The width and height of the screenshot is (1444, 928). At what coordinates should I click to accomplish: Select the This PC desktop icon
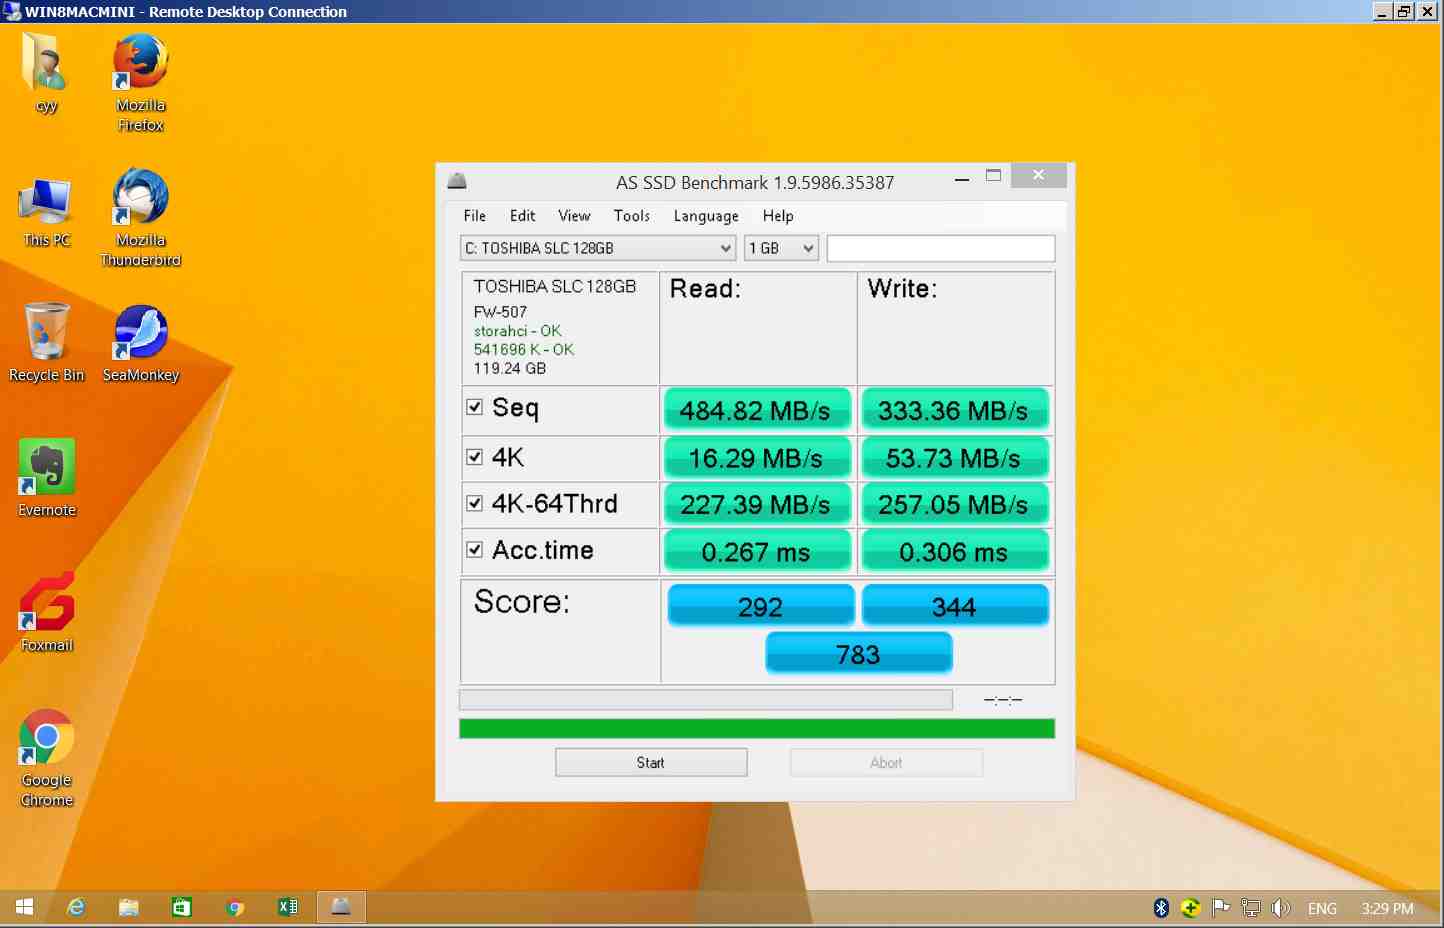[x=46, y=213]
